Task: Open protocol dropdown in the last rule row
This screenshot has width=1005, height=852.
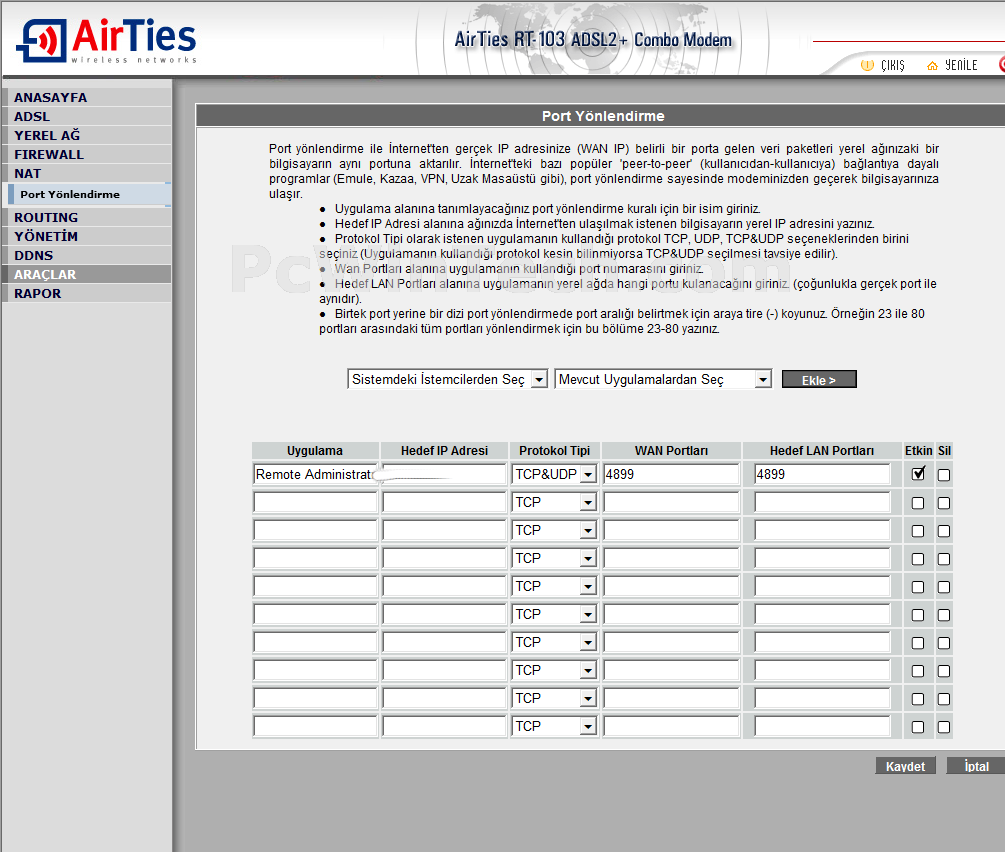Action: [554, 726]
